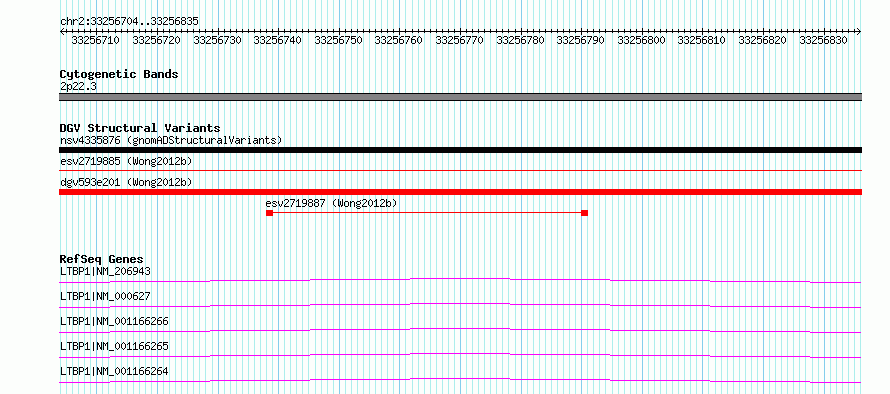Screen dimensions: 890x394
Task: Click the right red endpoint of esv2719887
Action: coord(585,213)
